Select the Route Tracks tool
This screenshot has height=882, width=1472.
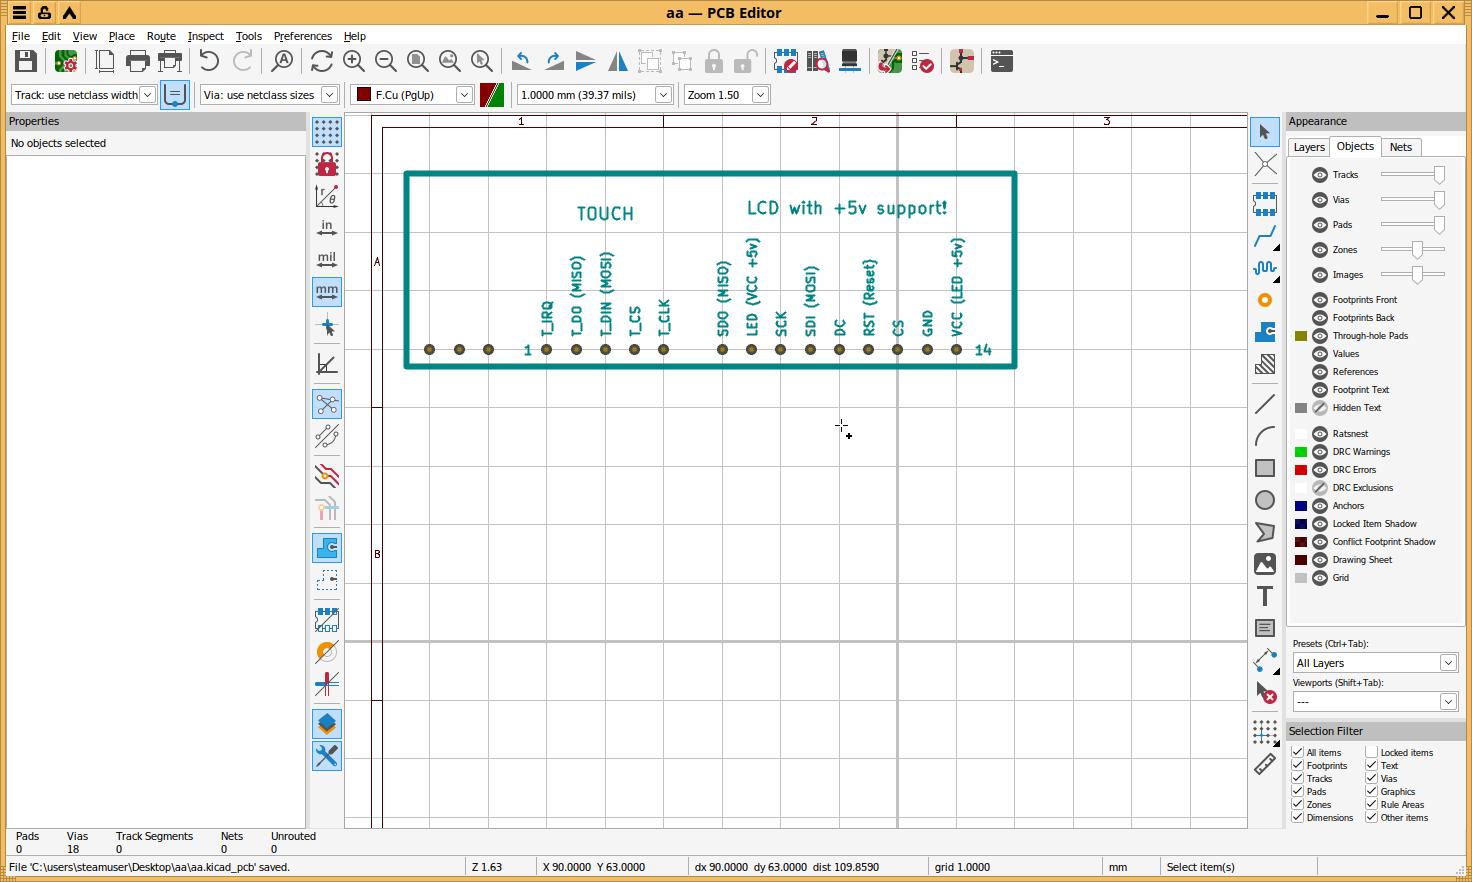(1265, 237)
